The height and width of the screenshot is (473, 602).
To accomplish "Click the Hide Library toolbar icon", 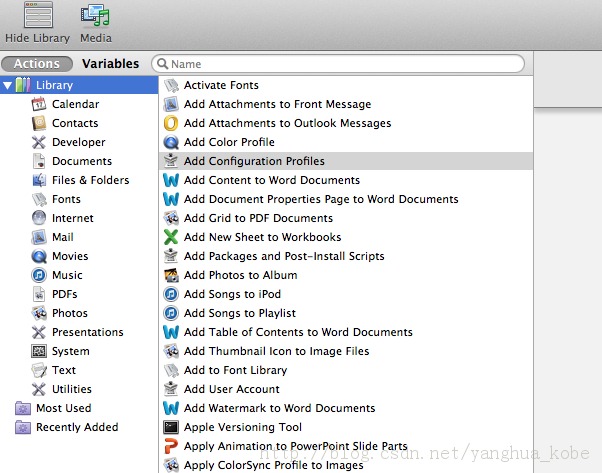I will click(x=38, y=15).
